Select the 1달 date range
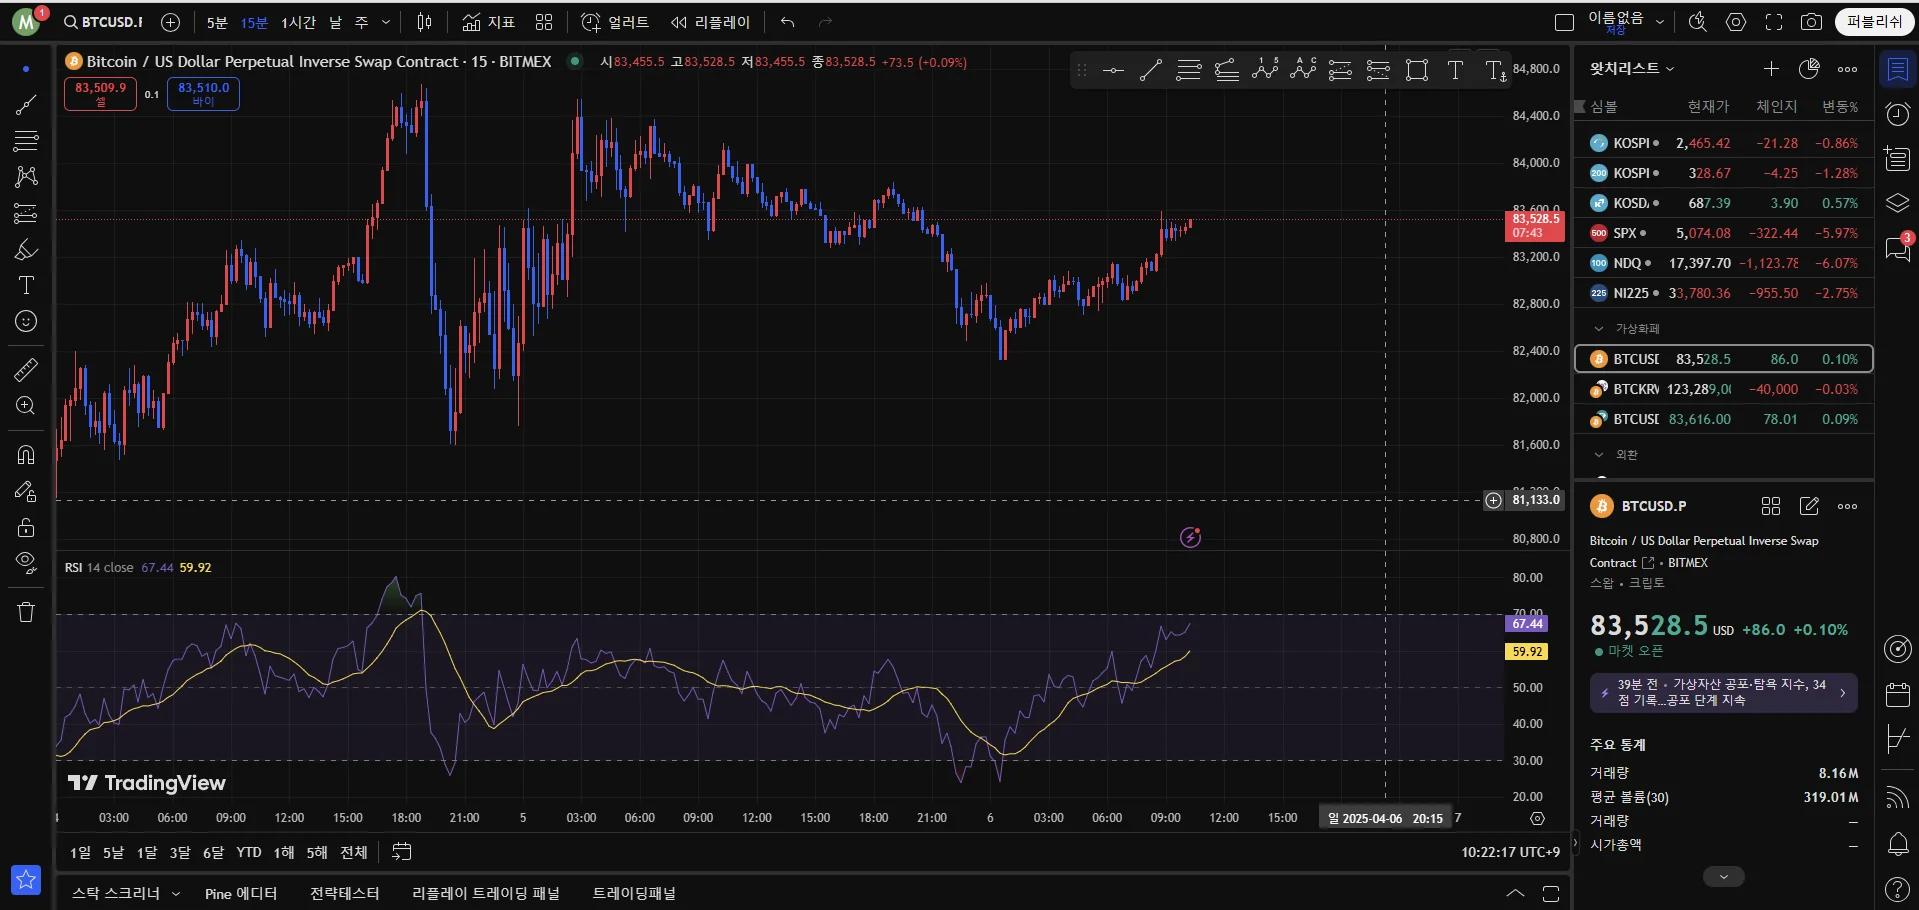 pos(147,852)
